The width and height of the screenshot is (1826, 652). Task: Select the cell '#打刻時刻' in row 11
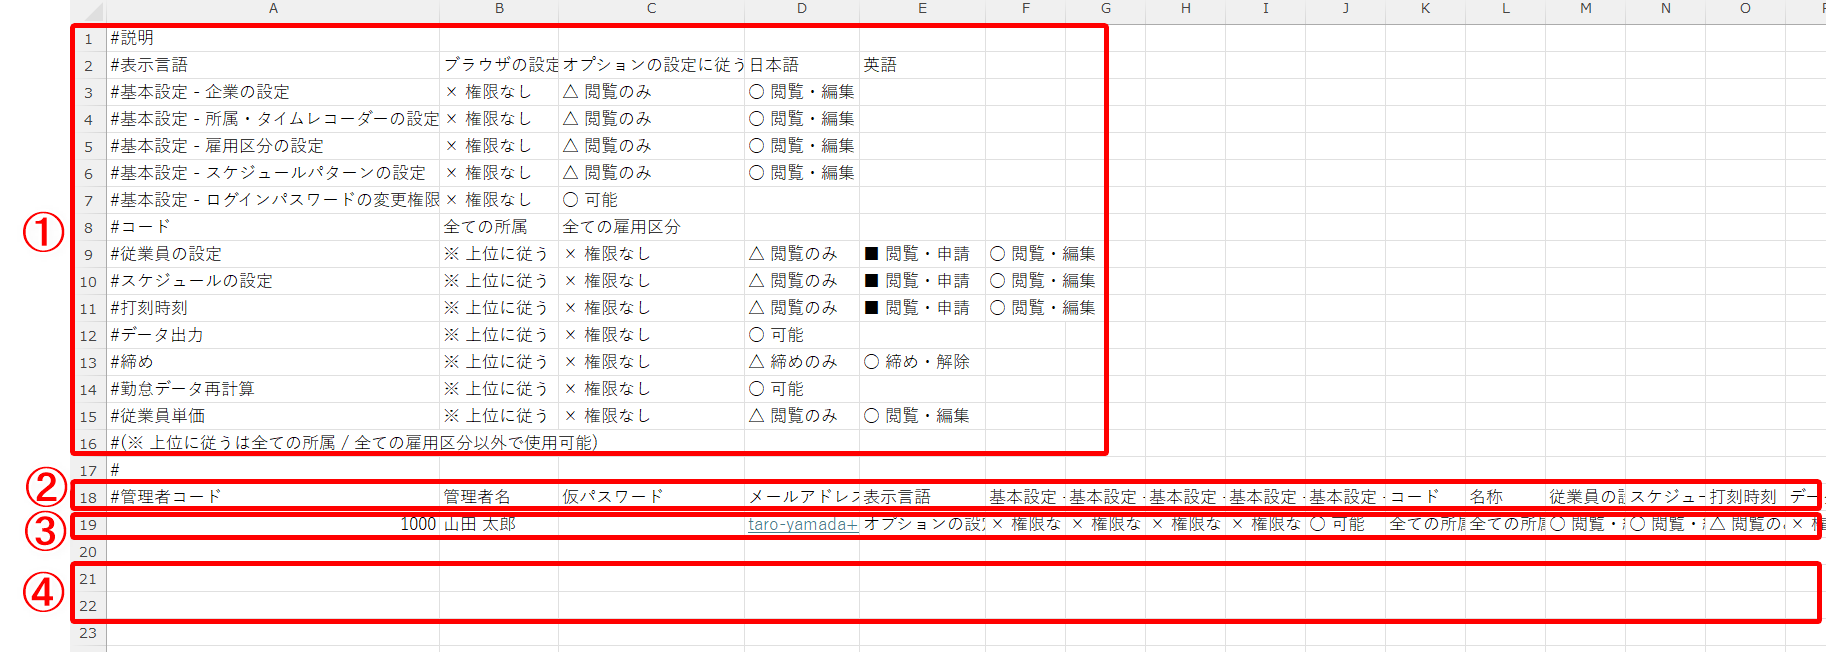pos(273,308)
